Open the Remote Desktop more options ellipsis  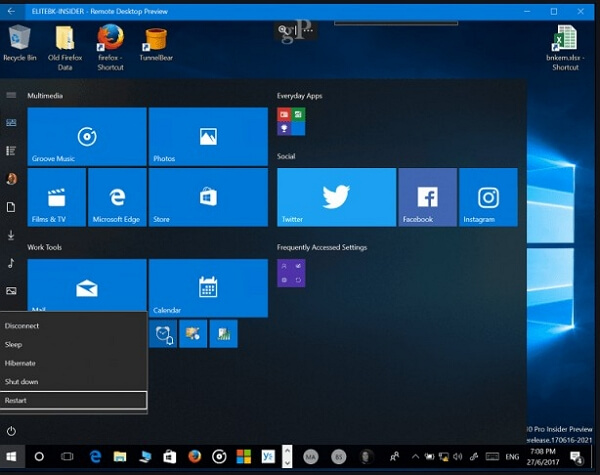[308, 29]
